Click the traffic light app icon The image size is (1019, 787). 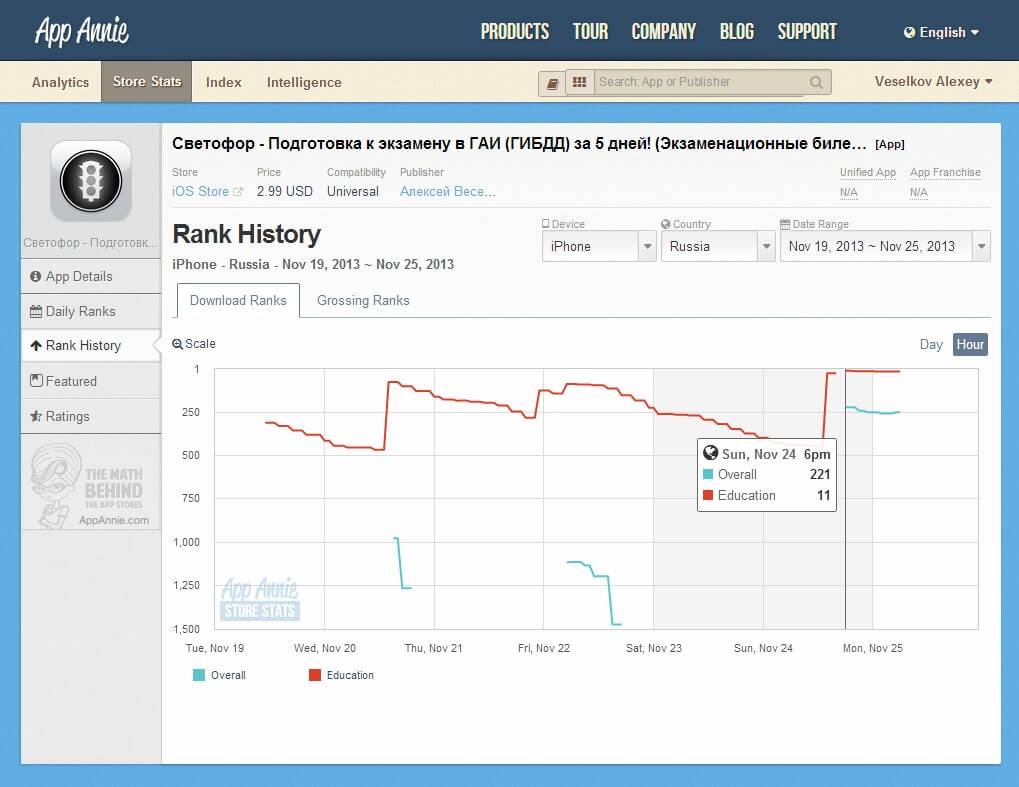pos(91,181)
